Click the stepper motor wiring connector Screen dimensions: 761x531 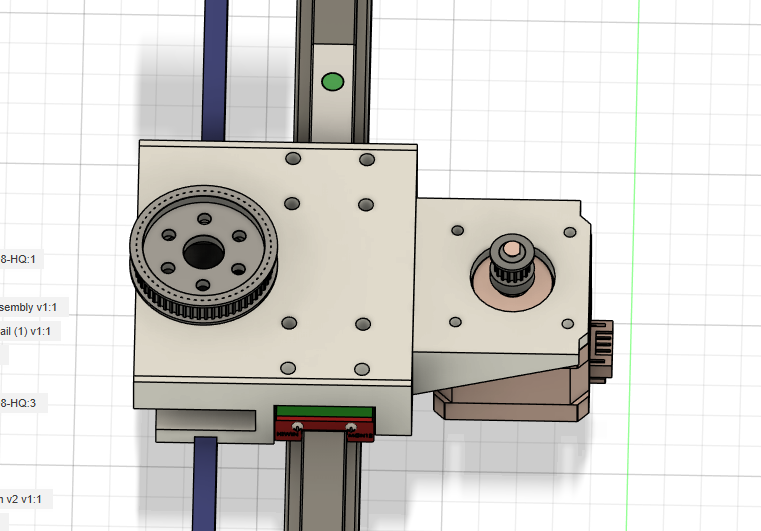click(600, 350)
